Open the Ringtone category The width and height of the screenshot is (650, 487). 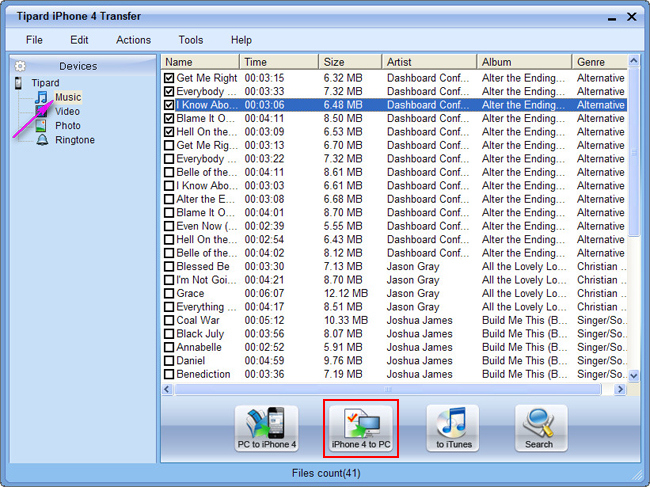coord(75,140)
